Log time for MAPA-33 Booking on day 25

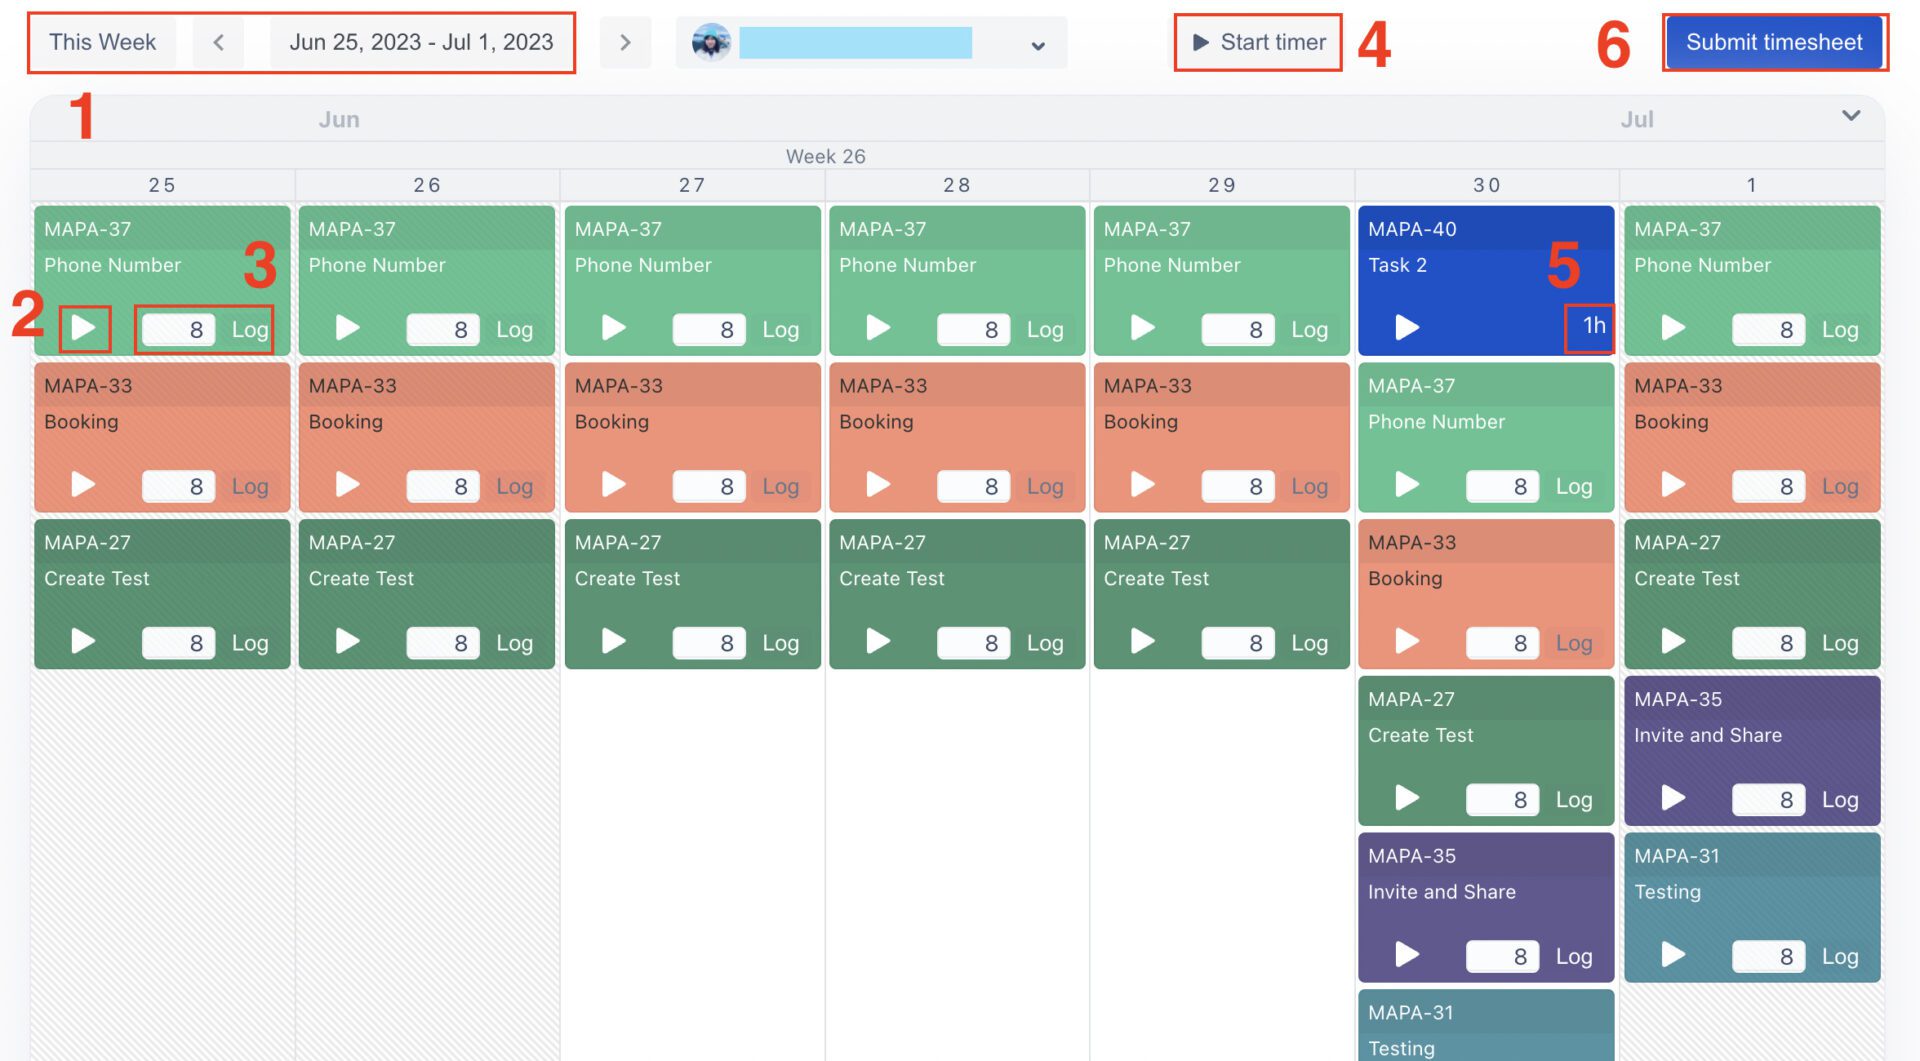[x=250, y=486]
